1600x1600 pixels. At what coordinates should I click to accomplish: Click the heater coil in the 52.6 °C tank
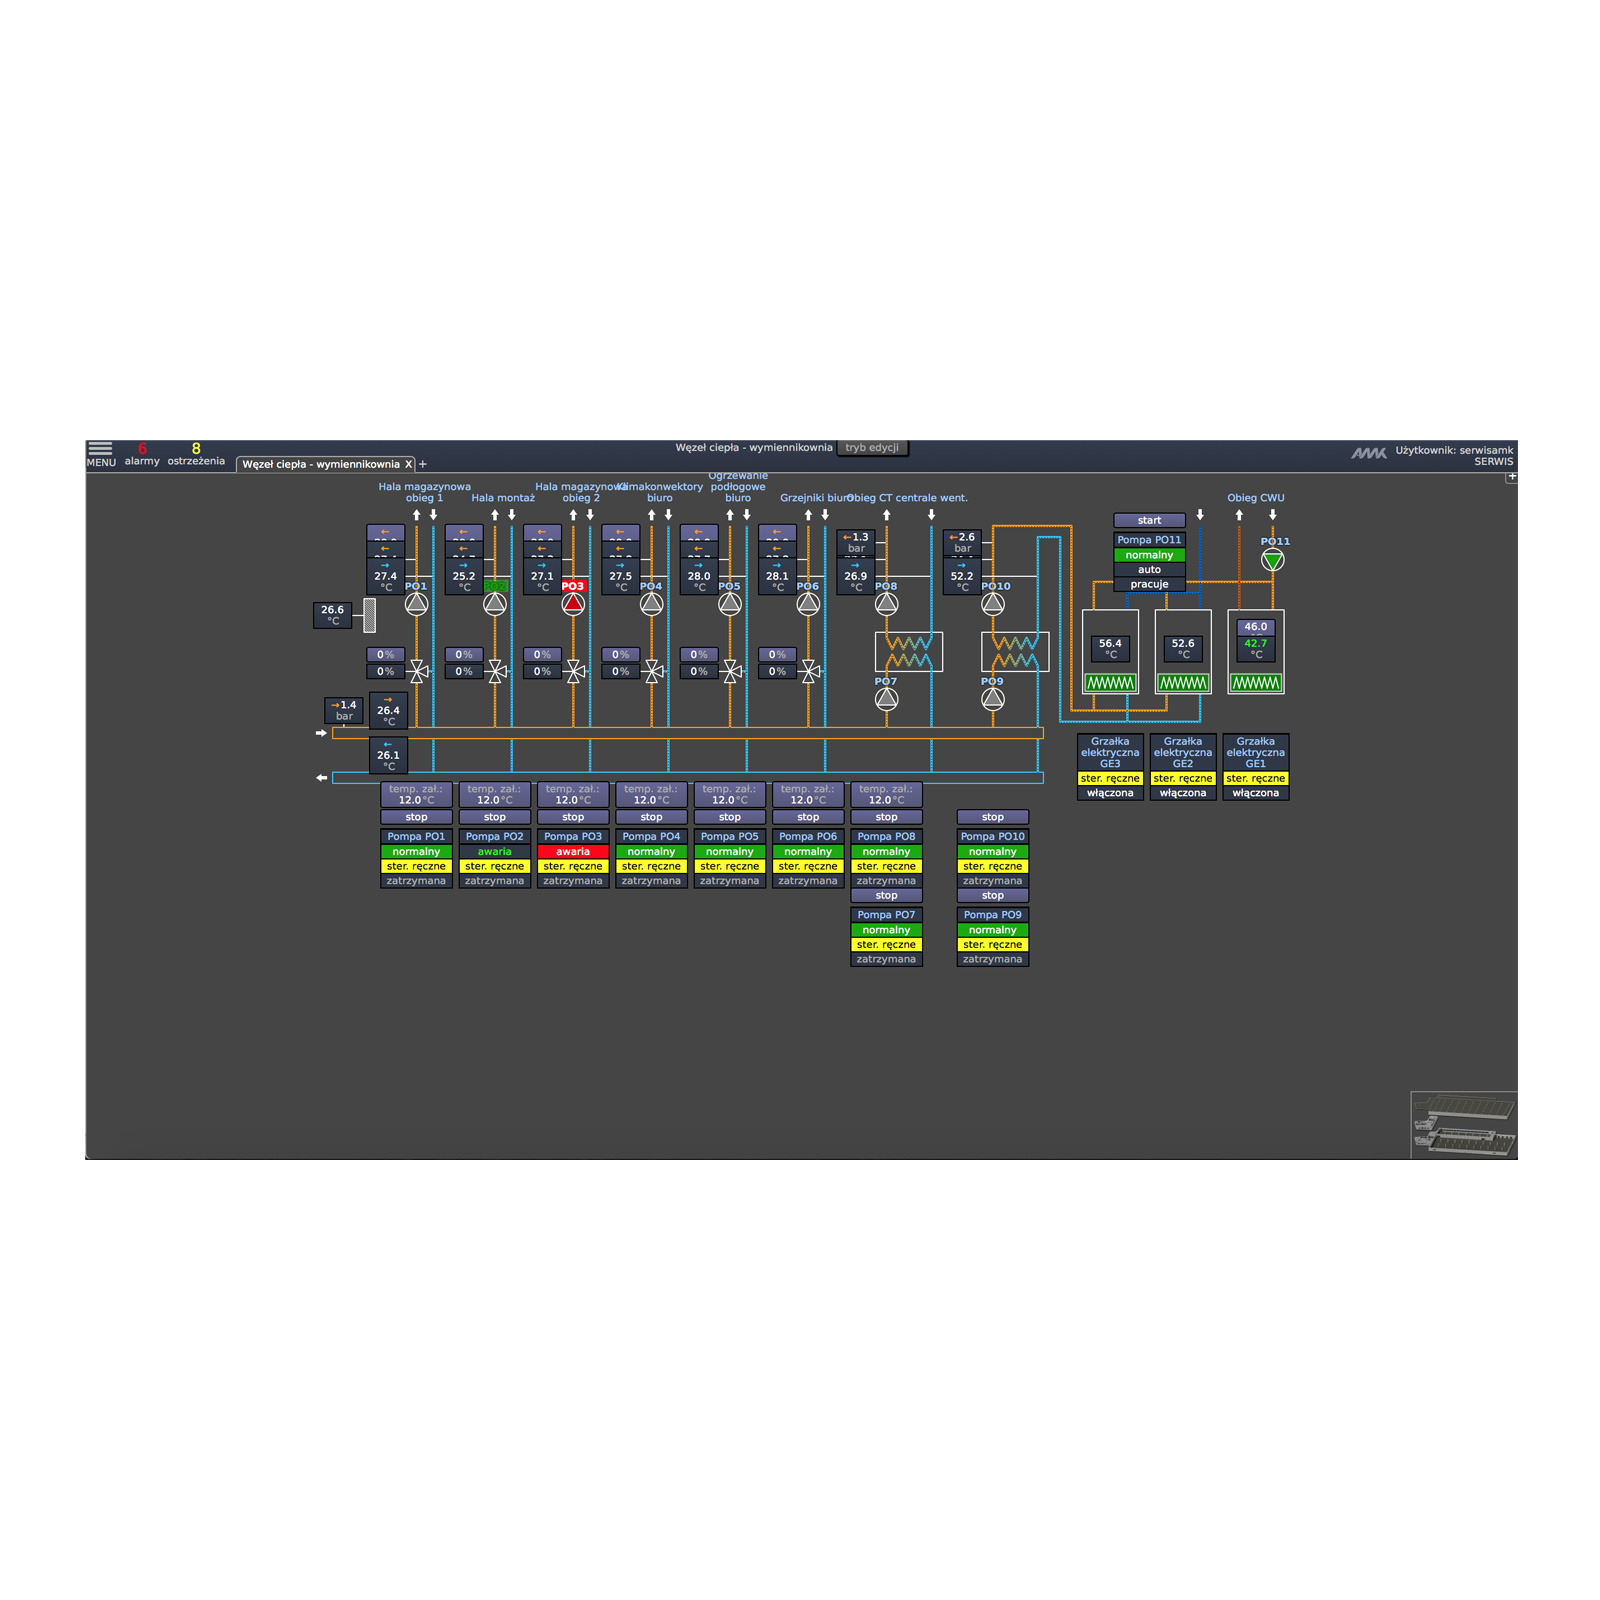click(x=1183, y=683)
